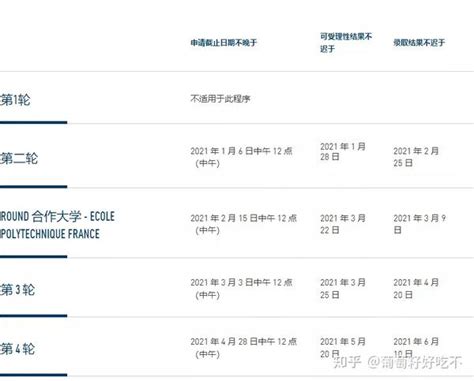Viewport: 474px width, 381px height.
Task: Click the ROUND 合作大学 - ECOLE POLYTECHNIQUE FRANCE label
Action: pyautogui.click(x=57, y=225)
